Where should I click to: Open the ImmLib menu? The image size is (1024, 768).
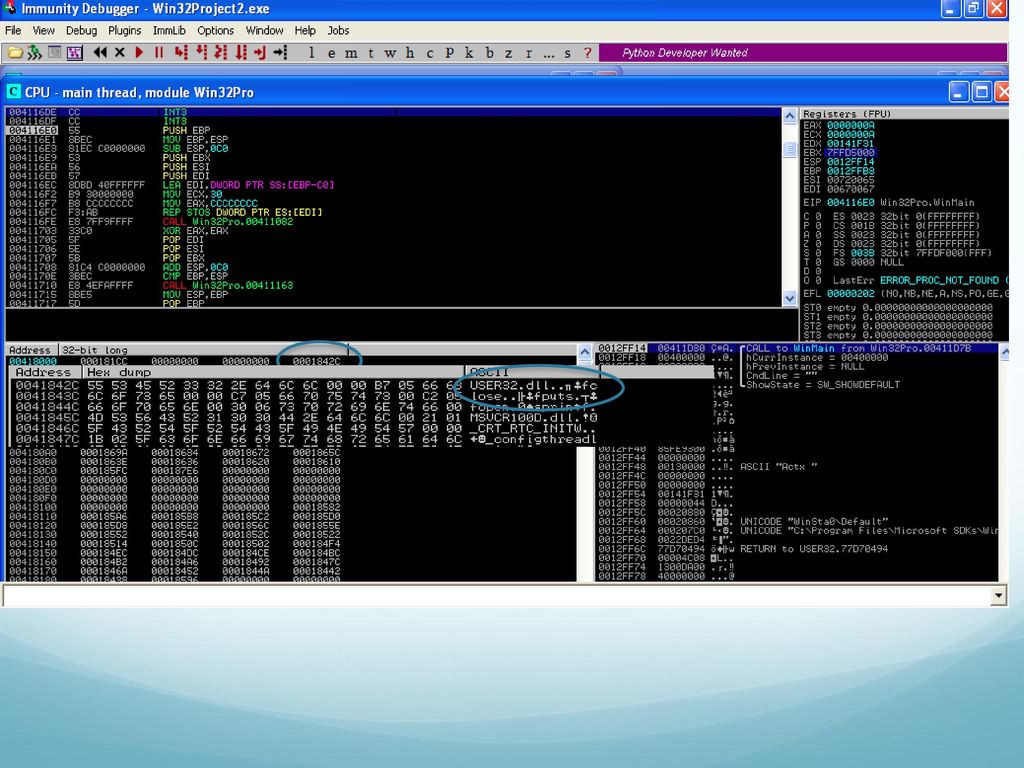[x=169, y=30]
